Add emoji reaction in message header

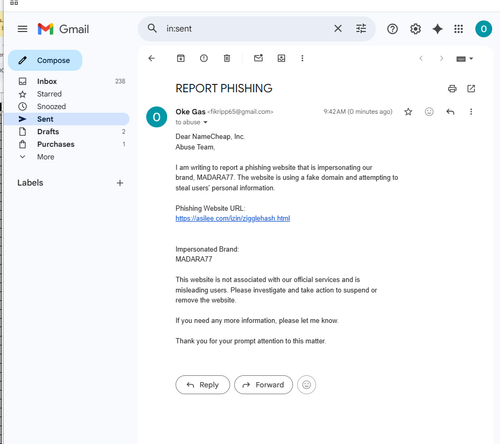click(x=429, y=112)
